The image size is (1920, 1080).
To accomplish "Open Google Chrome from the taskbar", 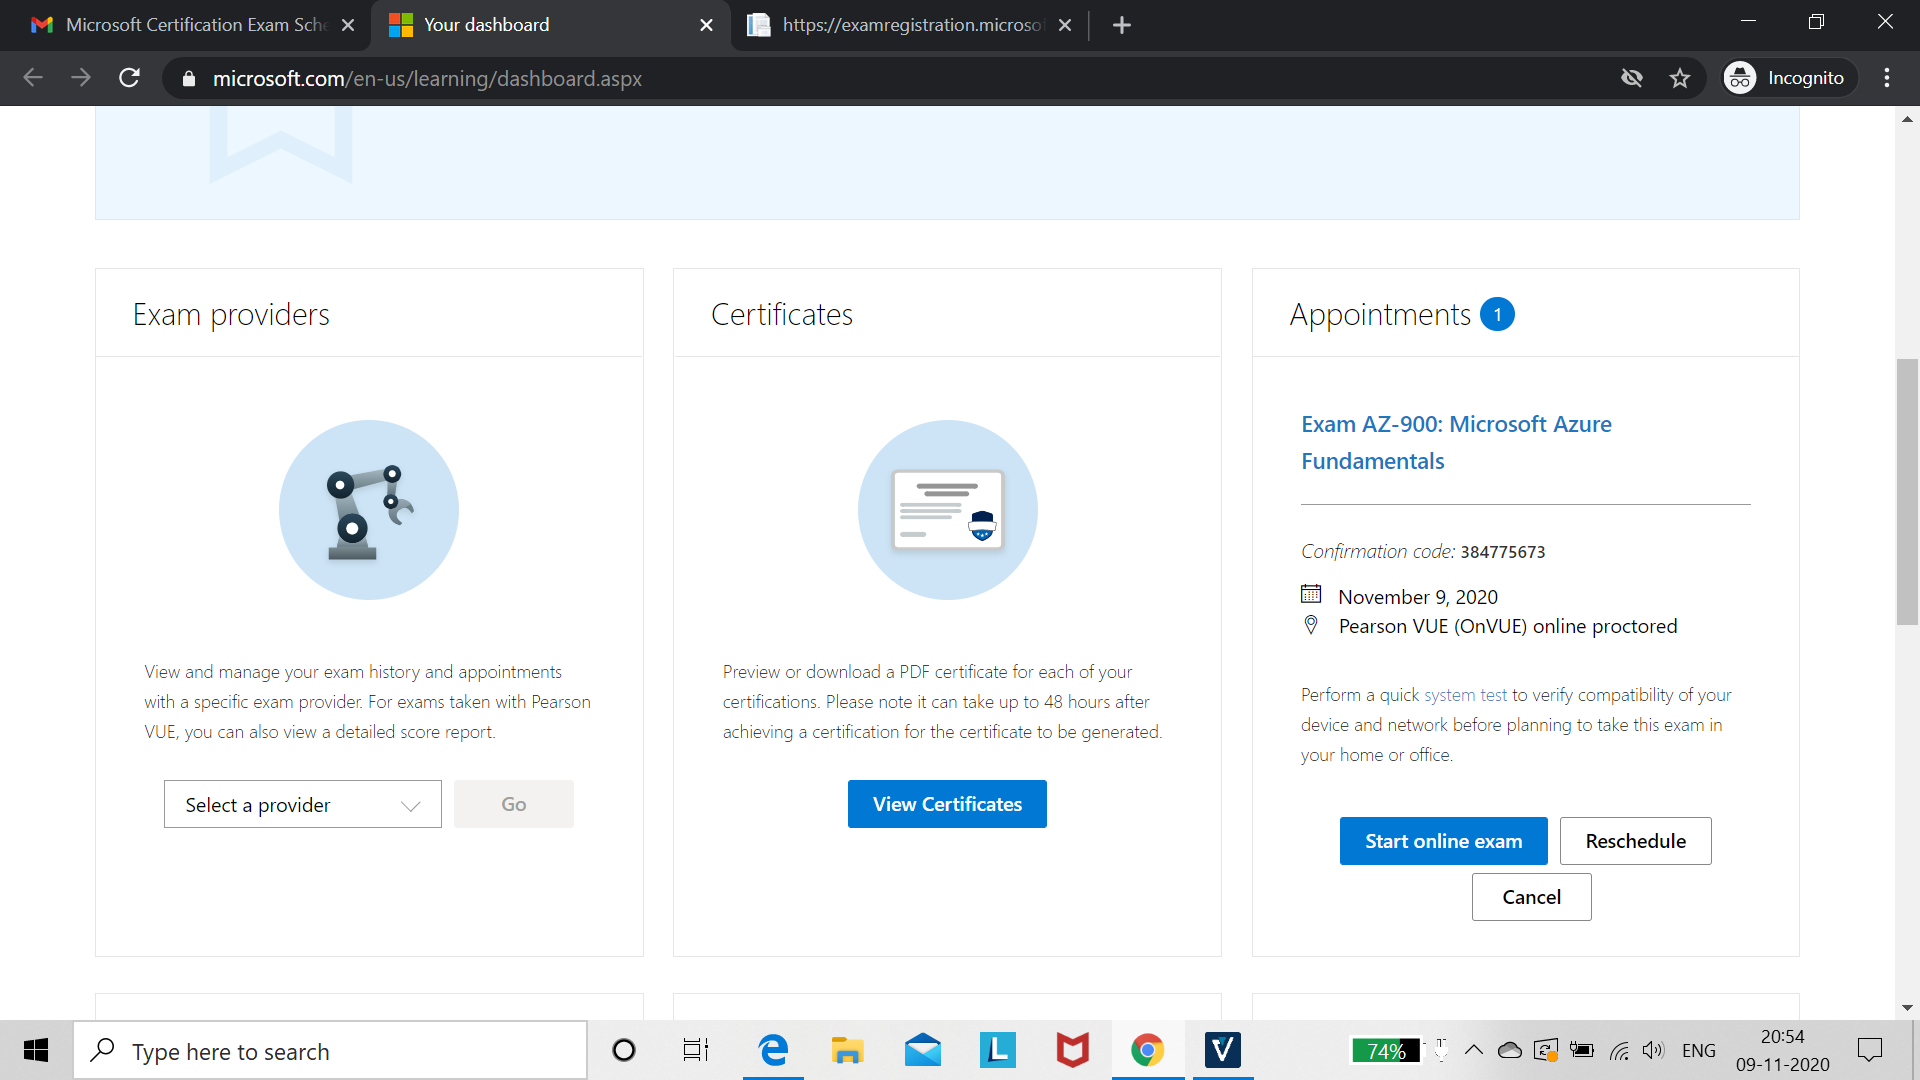I will tap(1148, 1050).
